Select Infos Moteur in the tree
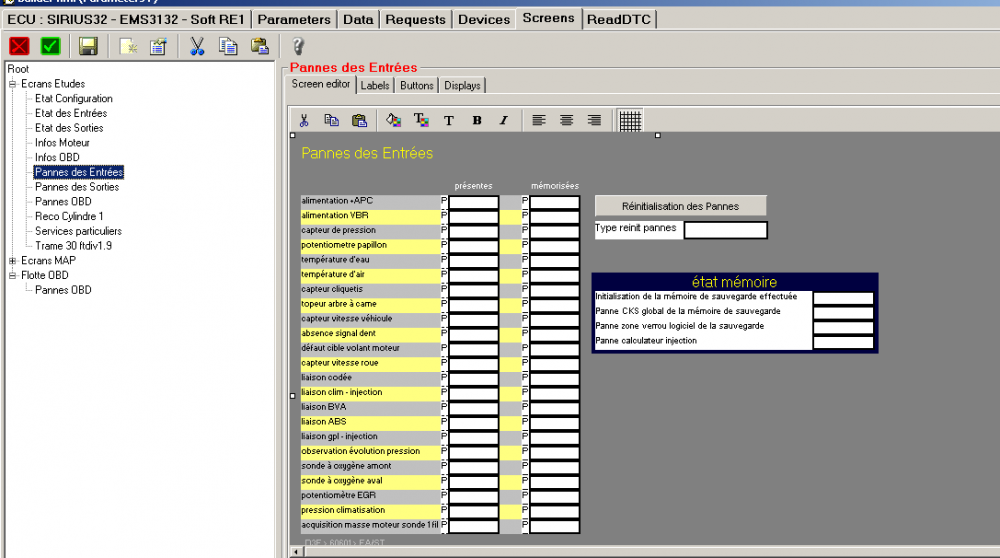The image size is (1000, 558). tap(62, 142)
